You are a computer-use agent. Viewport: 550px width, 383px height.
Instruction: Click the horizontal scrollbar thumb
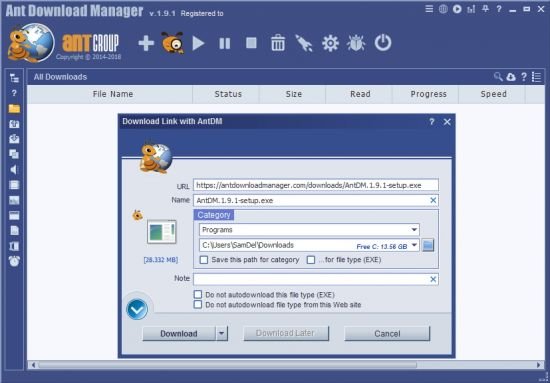(x=227, y=365)
